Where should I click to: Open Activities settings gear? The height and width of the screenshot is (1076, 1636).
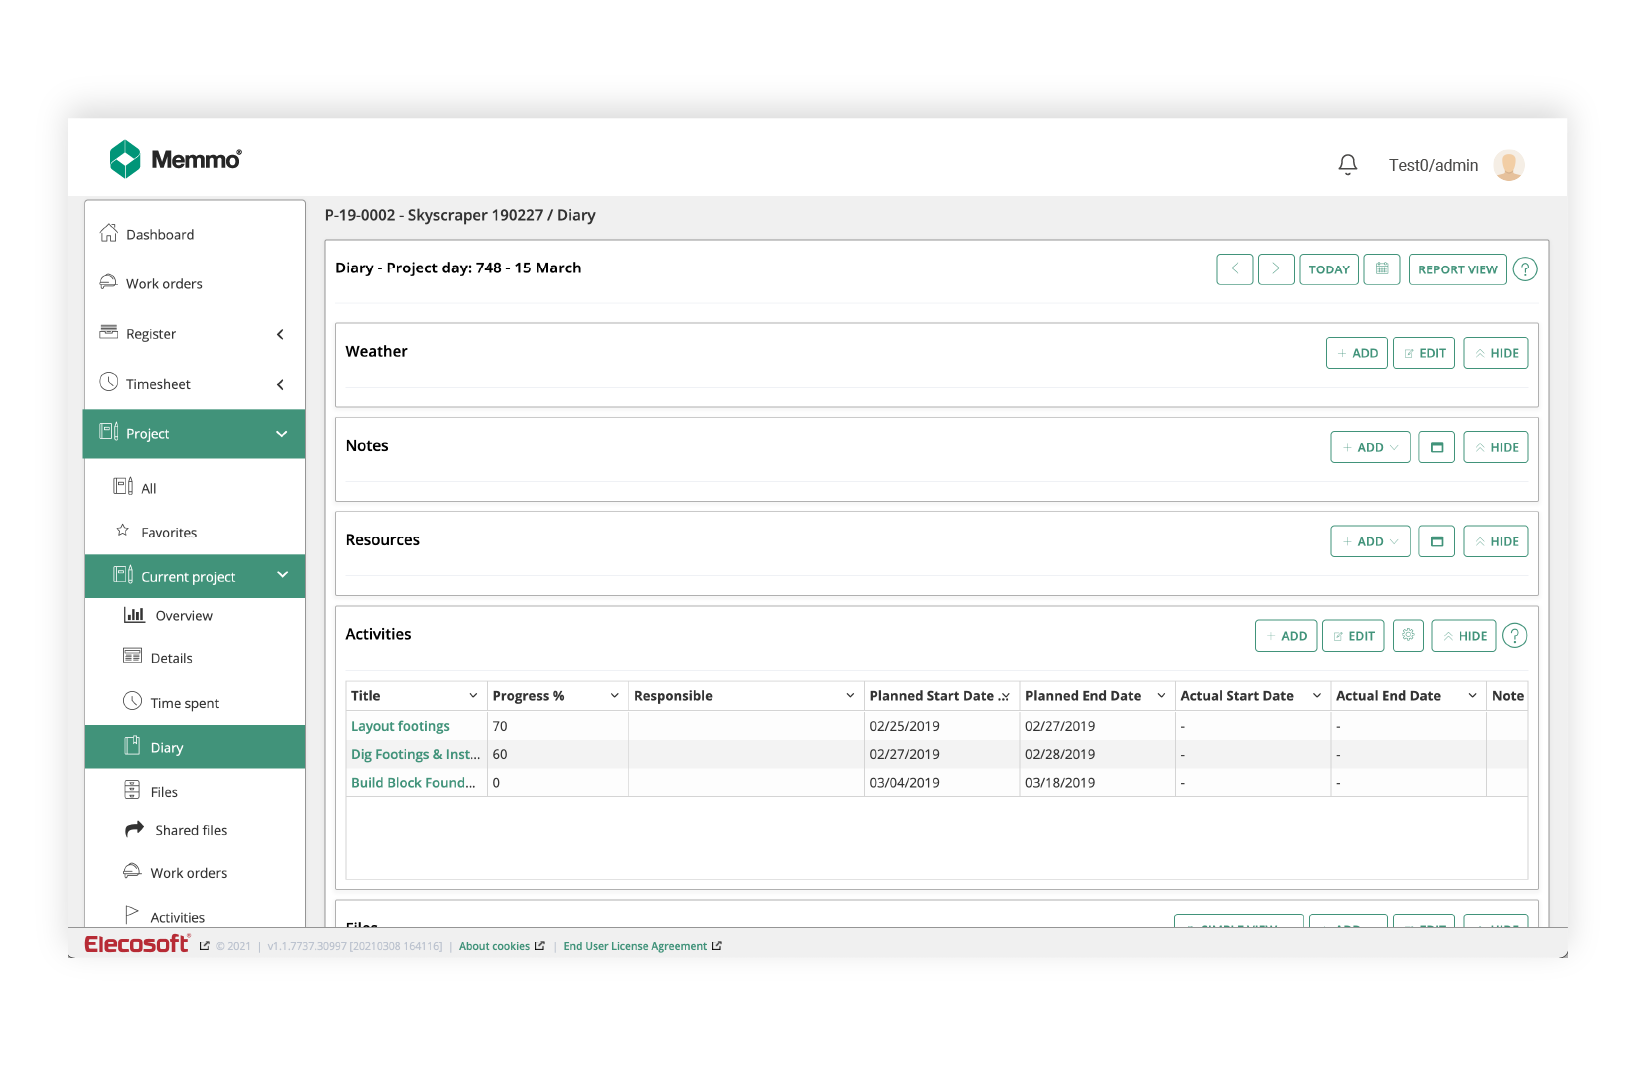(x=1408, y=635)
